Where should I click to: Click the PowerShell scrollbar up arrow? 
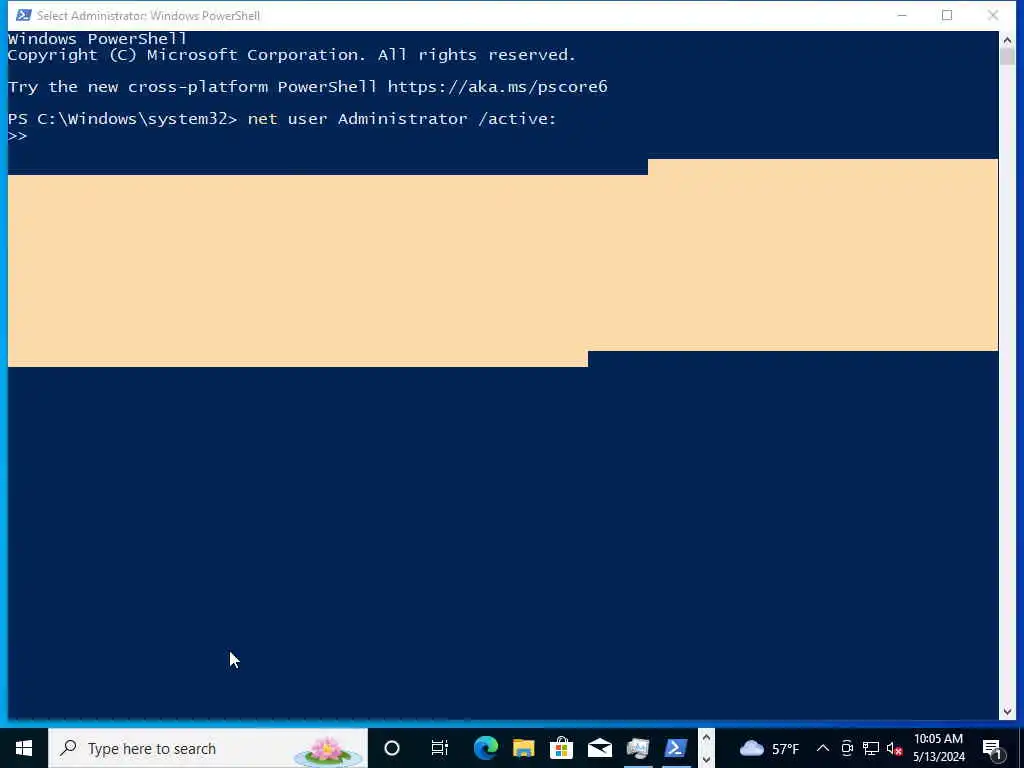point(1006,39)
